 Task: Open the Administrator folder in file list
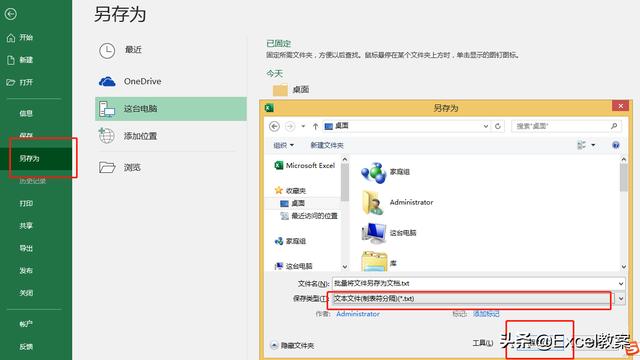397,202
